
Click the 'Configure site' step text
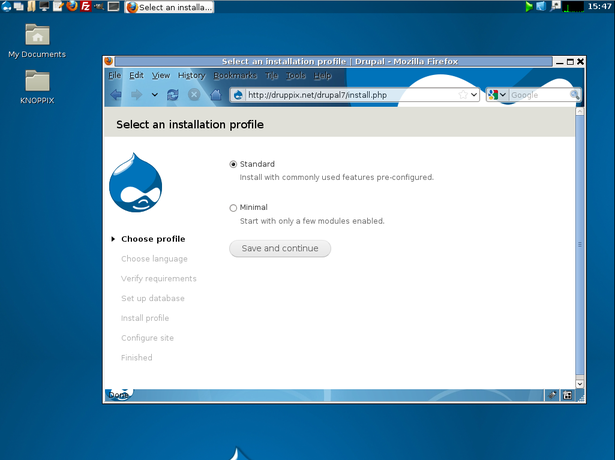(147, 338)
